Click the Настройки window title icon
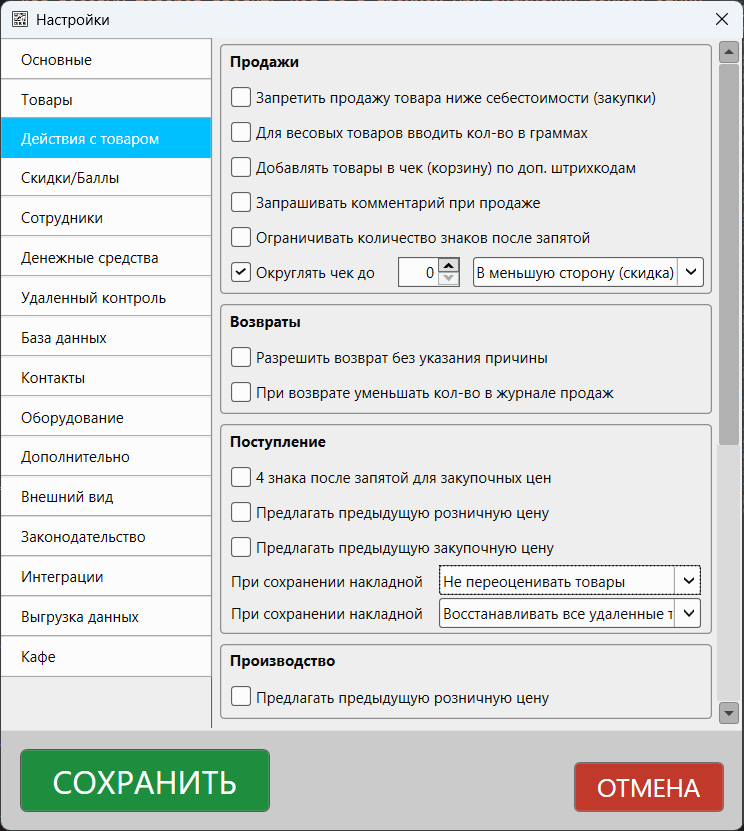 pos(19,19)
